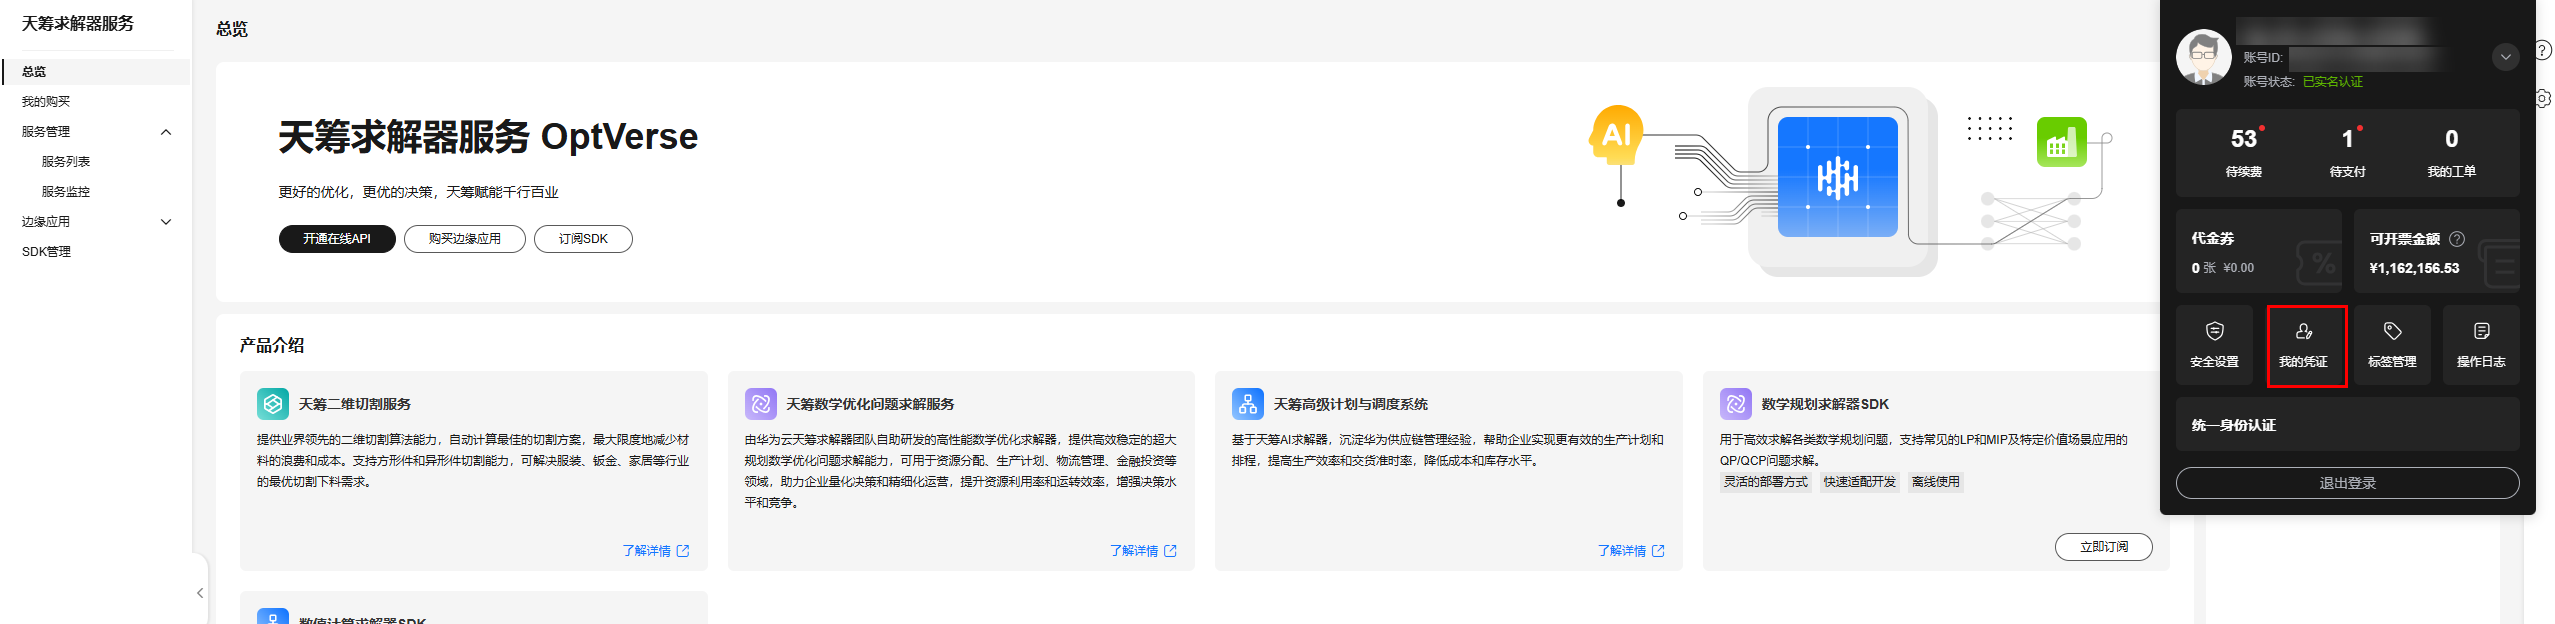
Task: Click the 0 我的工单 counter
Action: (2452, 152)
